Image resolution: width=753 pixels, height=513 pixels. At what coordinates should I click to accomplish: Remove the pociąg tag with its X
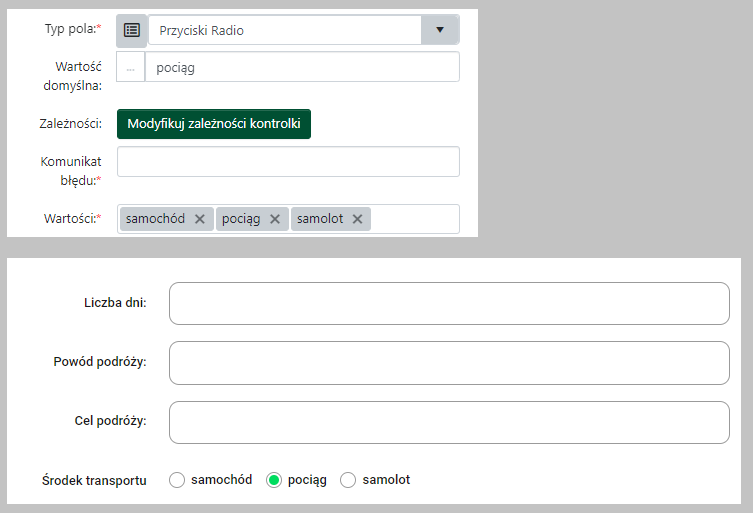[x=275, y=219]
